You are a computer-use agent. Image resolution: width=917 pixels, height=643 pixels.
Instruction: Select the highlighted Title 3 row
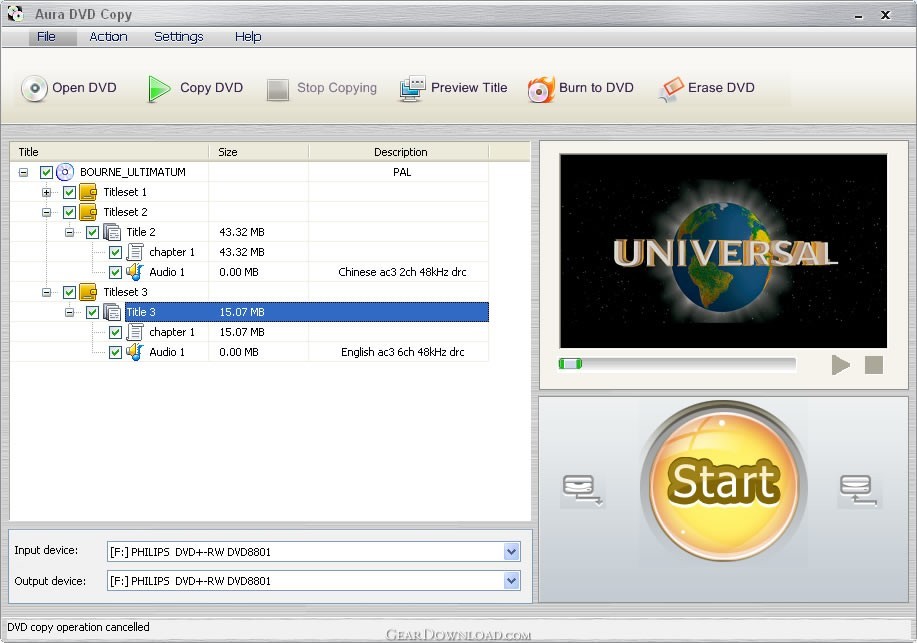pyautogui.click(x=307, y=312)
